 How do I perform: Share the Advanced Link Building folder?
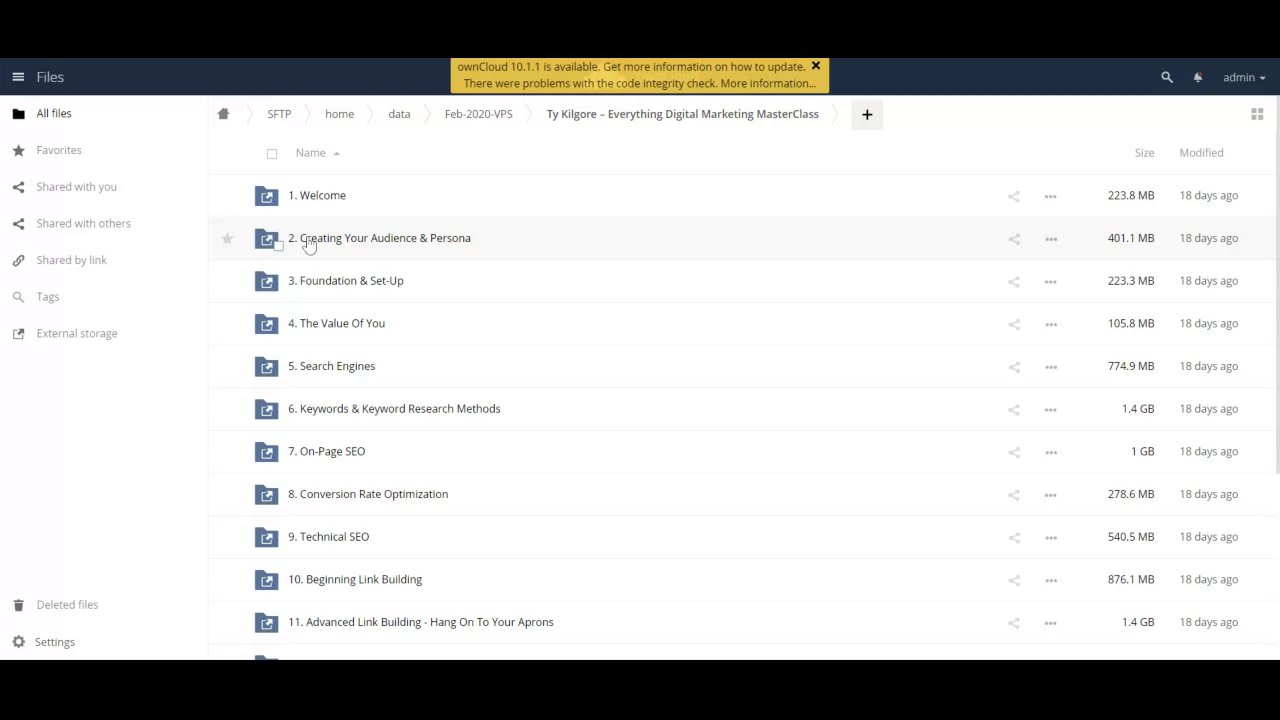pyautogui.click(x=1014, y=623)
